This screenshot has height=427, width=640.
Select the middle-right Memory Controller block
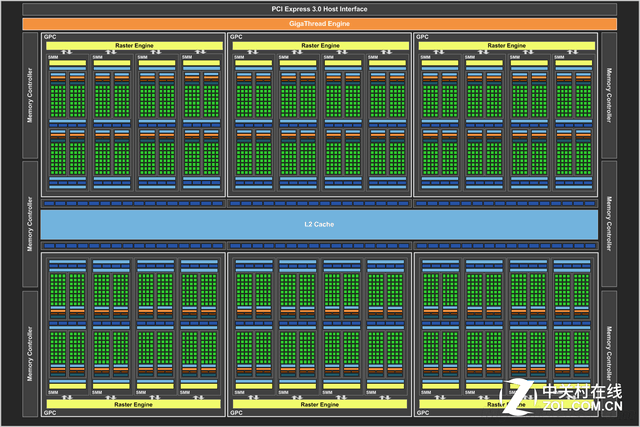[609, 224]
